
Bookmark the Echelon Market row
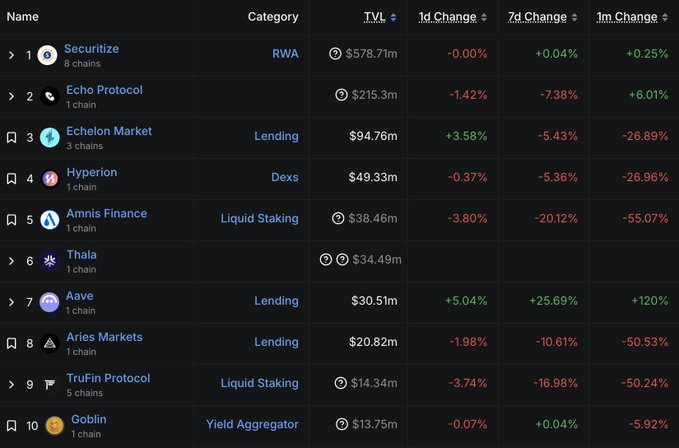click(12, 137)
